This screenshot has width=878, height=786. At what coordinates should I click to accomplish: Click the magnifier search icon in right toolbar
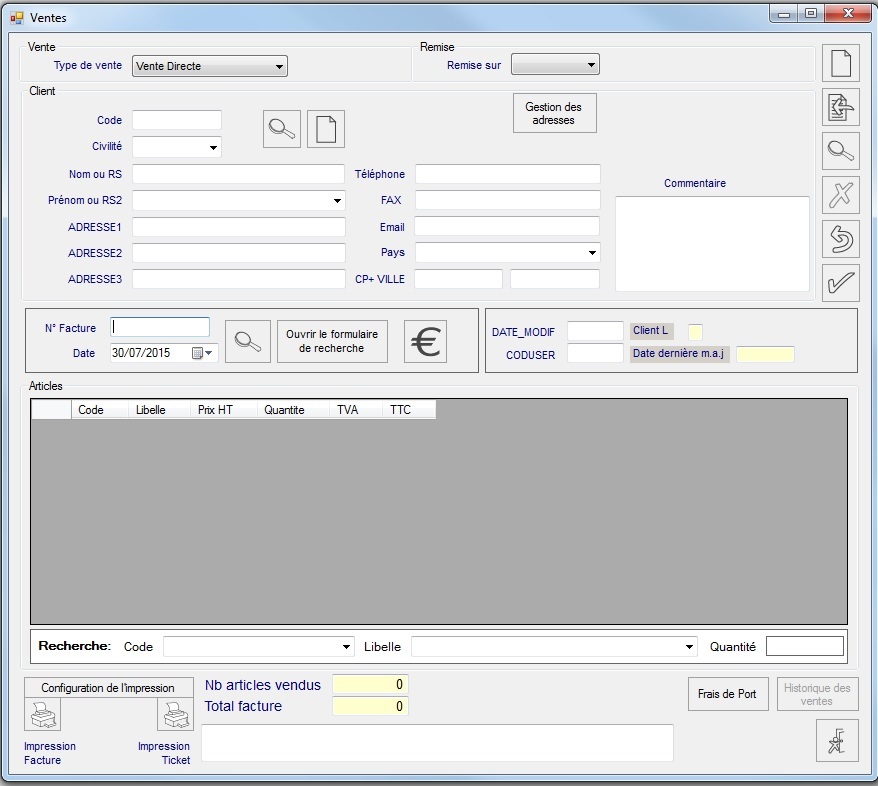(x=840, y=151)
